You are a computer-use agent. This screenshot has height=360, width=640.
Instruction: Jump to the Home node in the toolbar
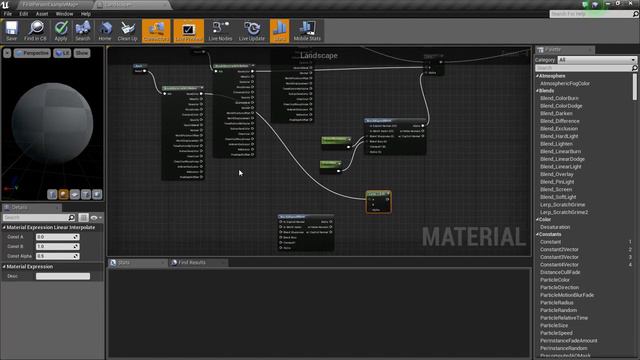[x=105, y=31]
